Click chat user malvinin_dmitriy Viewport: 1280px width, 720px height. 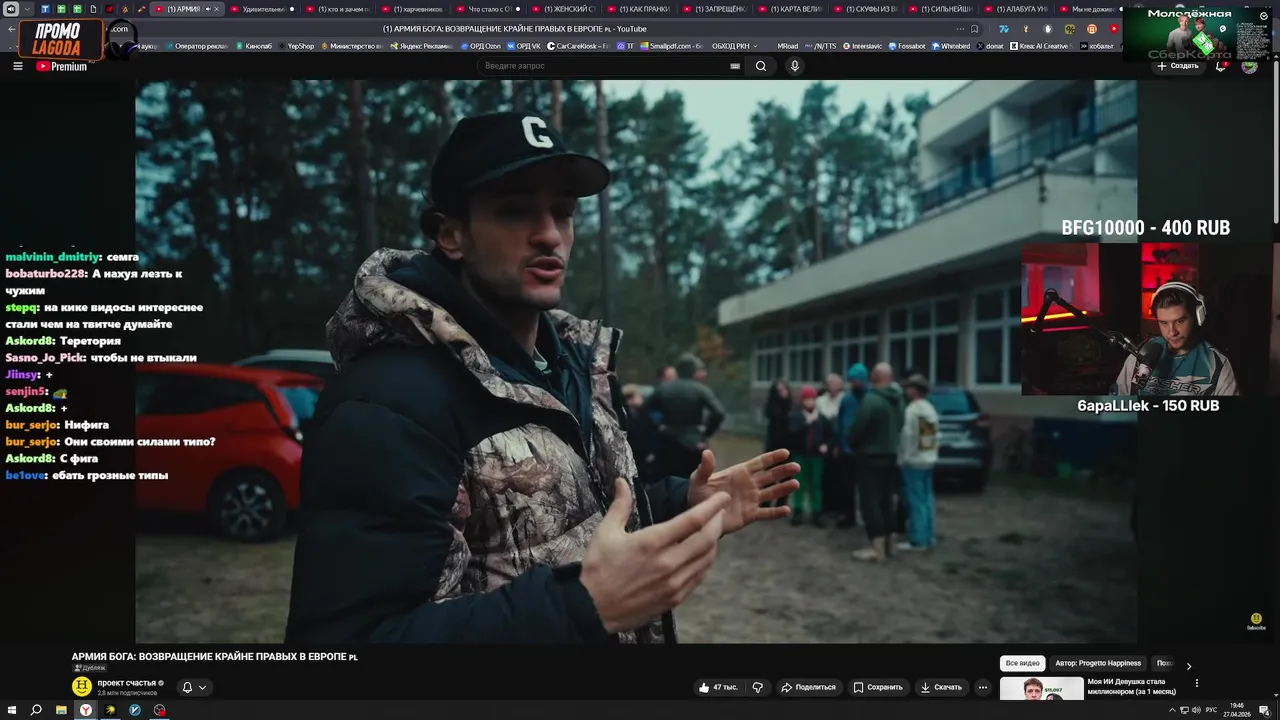coord(52,257)
